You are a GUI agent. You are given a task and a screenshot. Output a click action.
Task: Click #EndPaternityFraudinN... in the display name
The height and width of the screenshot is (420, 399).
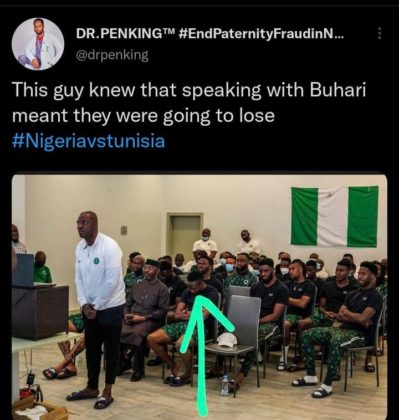pyautogui.click(x=261, y=34)
